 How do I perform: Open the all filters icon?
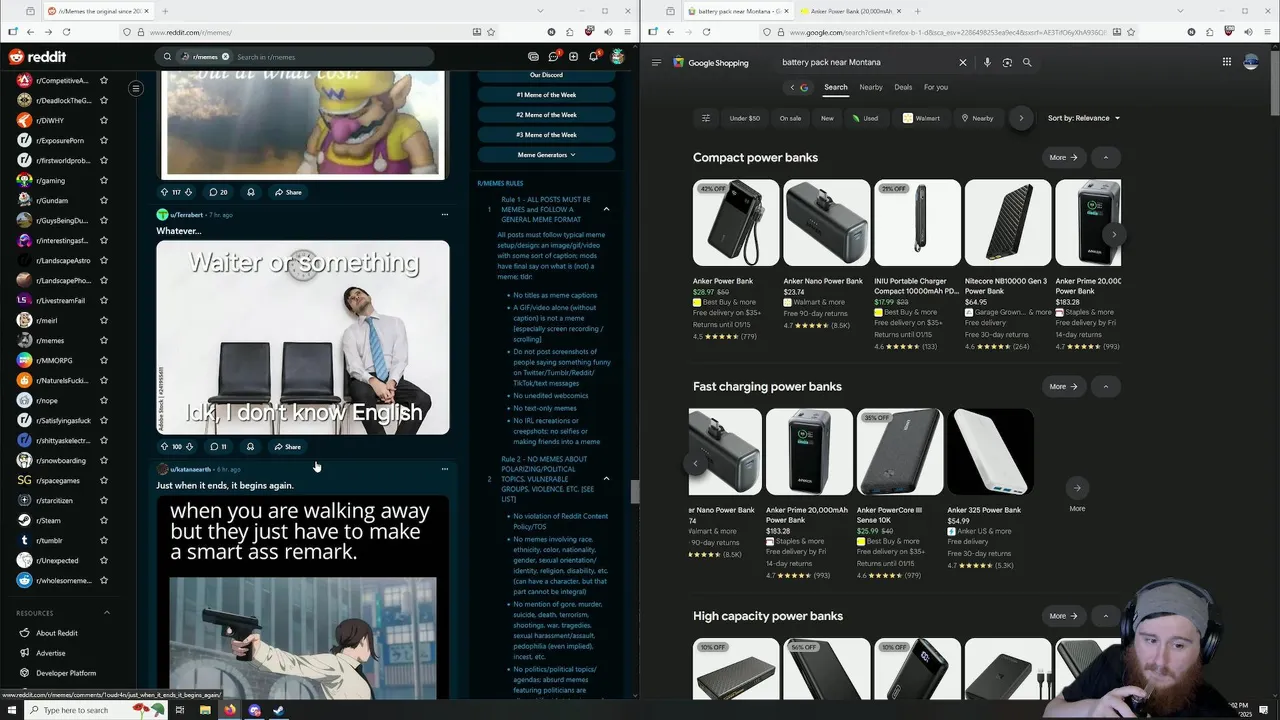tap(706, 118)
